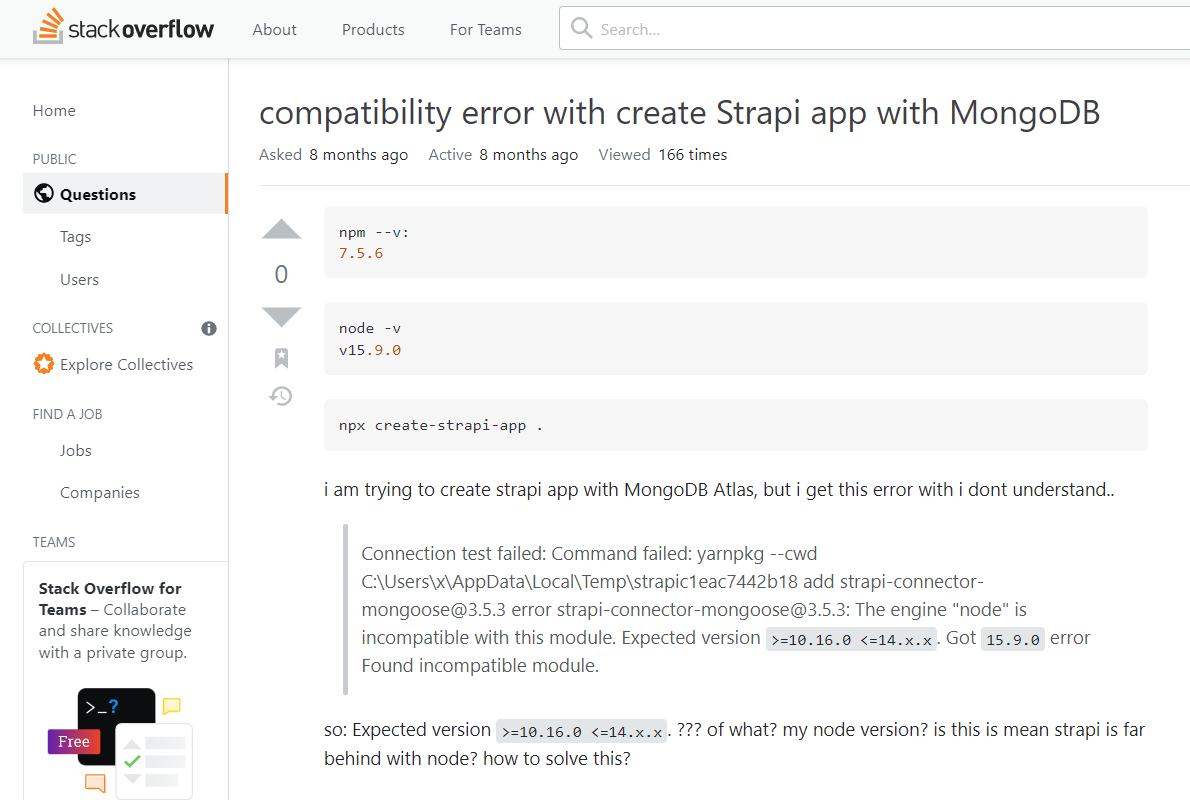Click the COLLECTIVES section heading
Image resolution: width=1190 pixels, height=800 pixels.
(73, 328)
